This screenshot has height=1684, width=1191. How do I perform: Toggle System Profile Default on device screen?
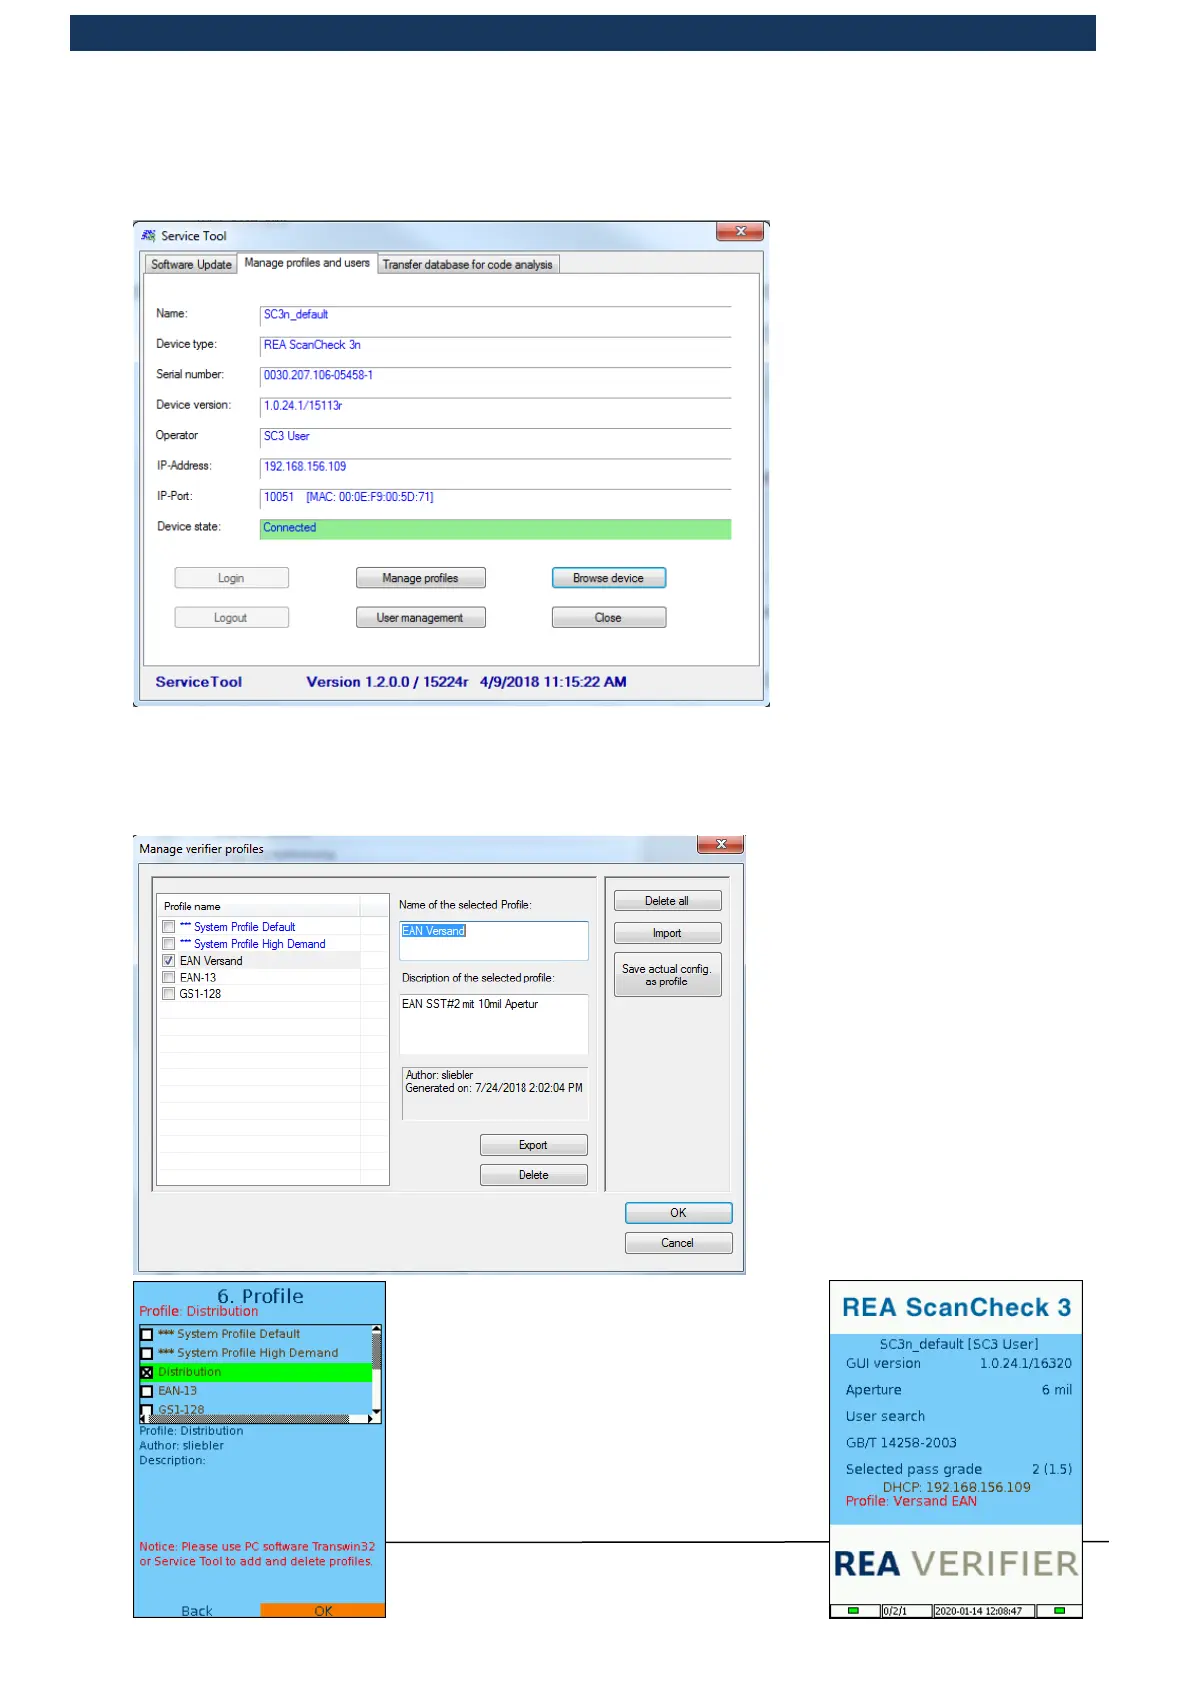[x=147, y=1334]
